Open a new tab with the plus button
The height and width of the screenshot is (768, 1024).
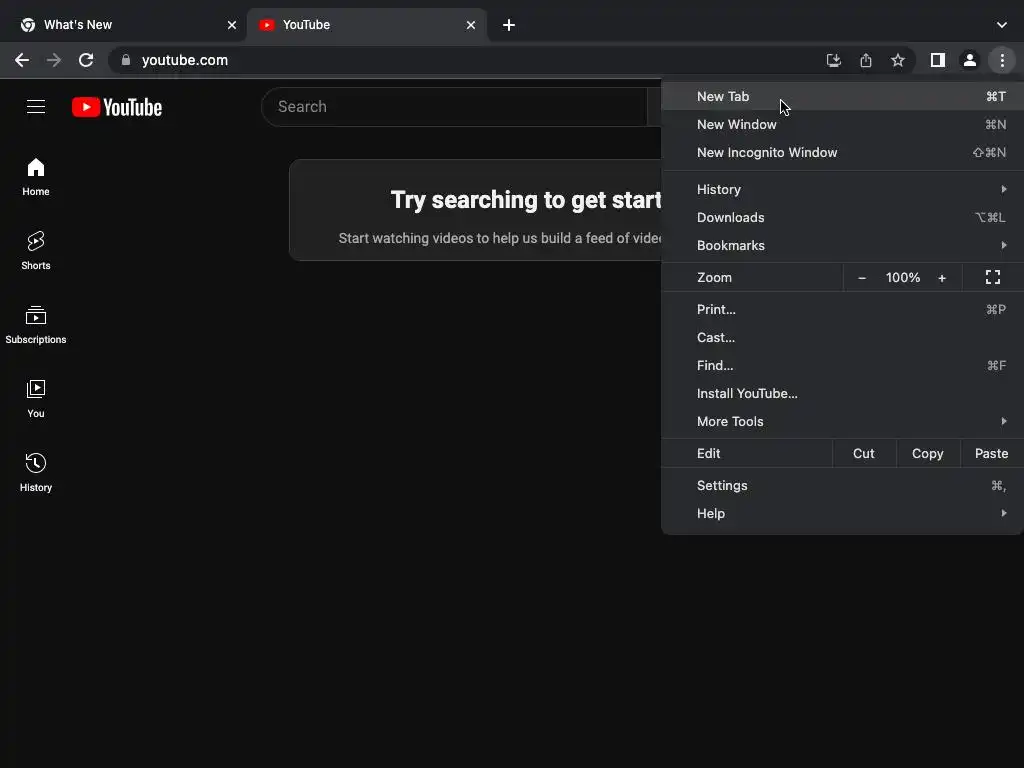point(509,25)
